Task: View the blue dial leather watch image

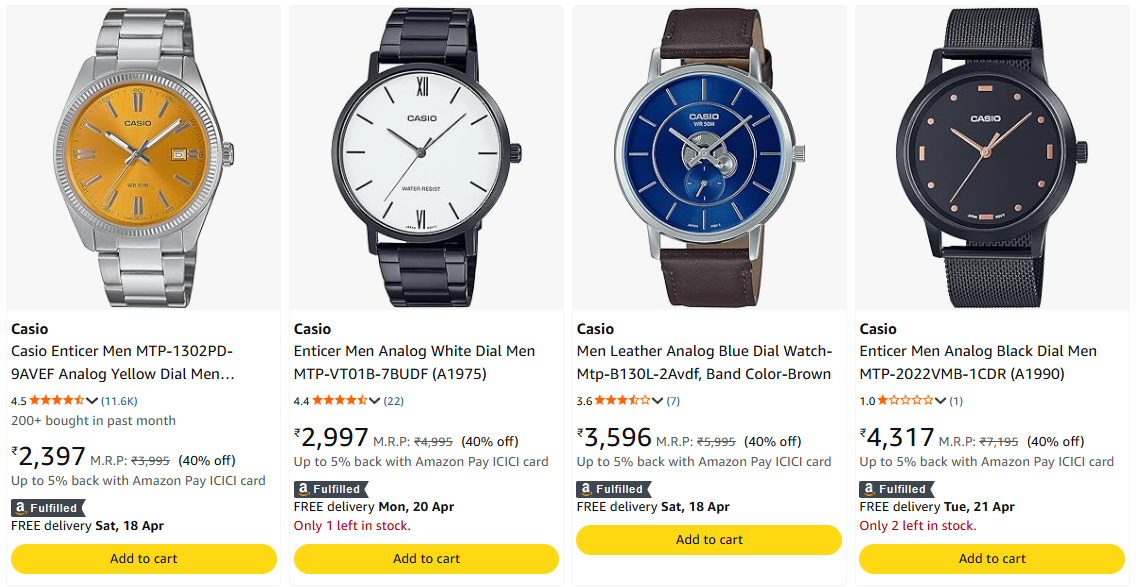Action: pos(710,156)
